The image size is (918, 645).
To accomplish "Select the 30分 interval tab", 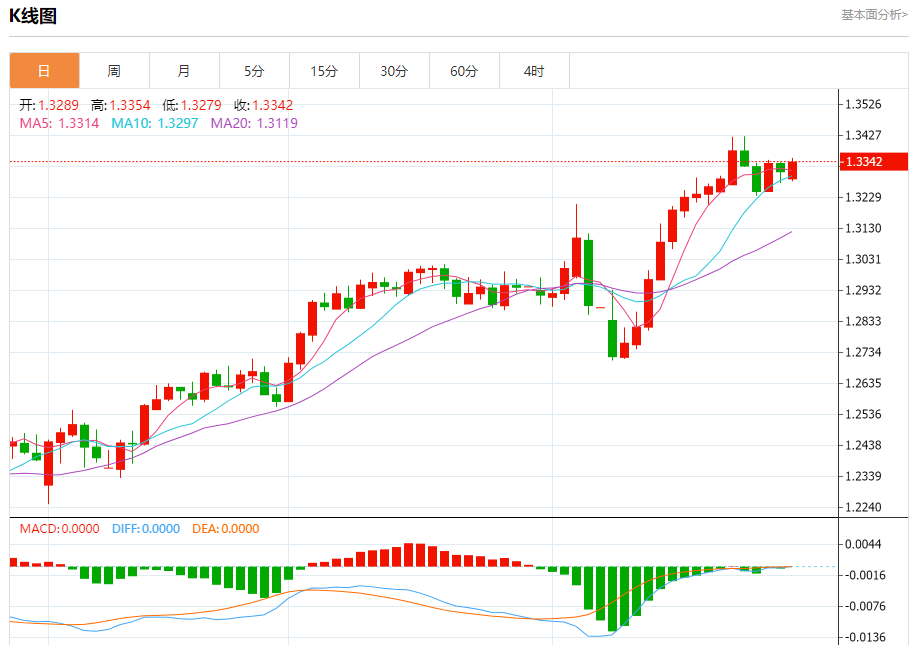I will coord(394,71).
